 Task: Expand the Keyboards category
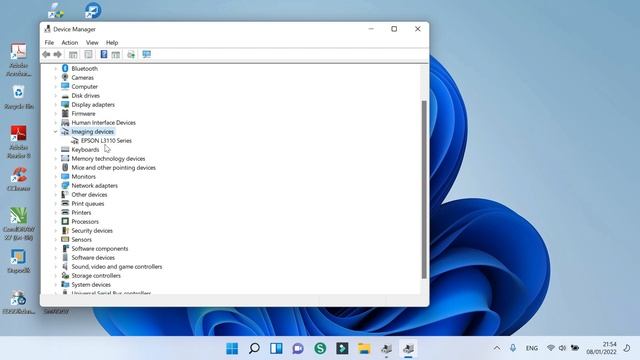point(56,150)
